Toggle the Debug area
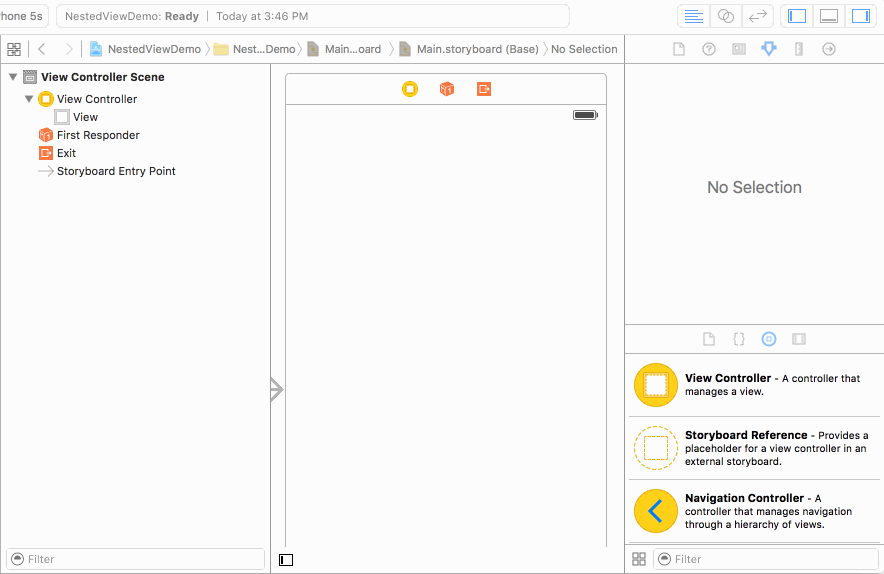The image size is (884, 574). coord(829,16)
